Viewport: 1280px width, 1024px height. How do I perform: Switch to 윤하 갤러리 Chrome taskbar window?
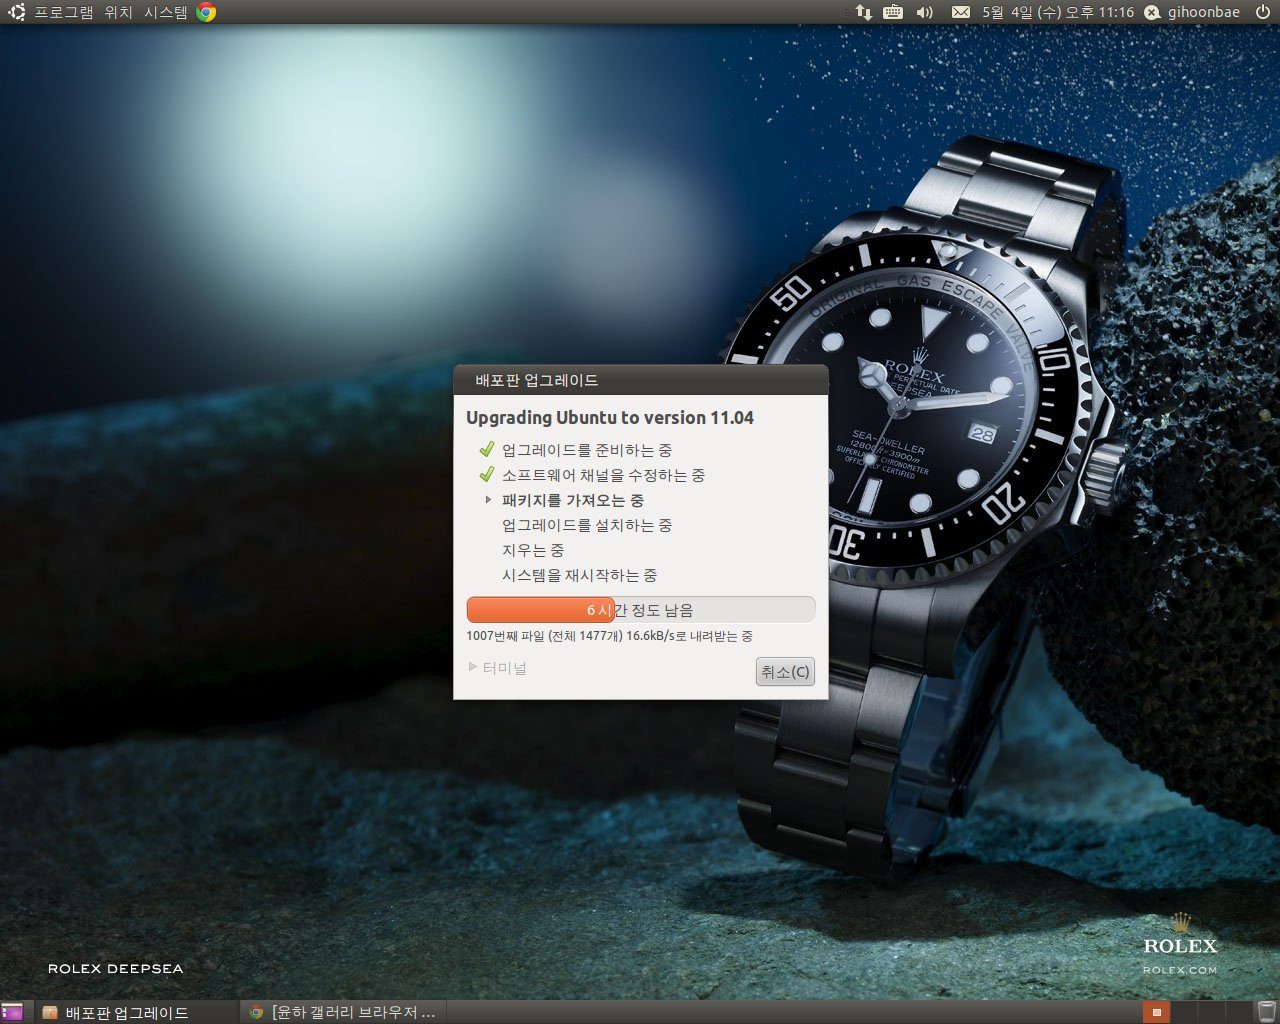[x=343, y=1012]
